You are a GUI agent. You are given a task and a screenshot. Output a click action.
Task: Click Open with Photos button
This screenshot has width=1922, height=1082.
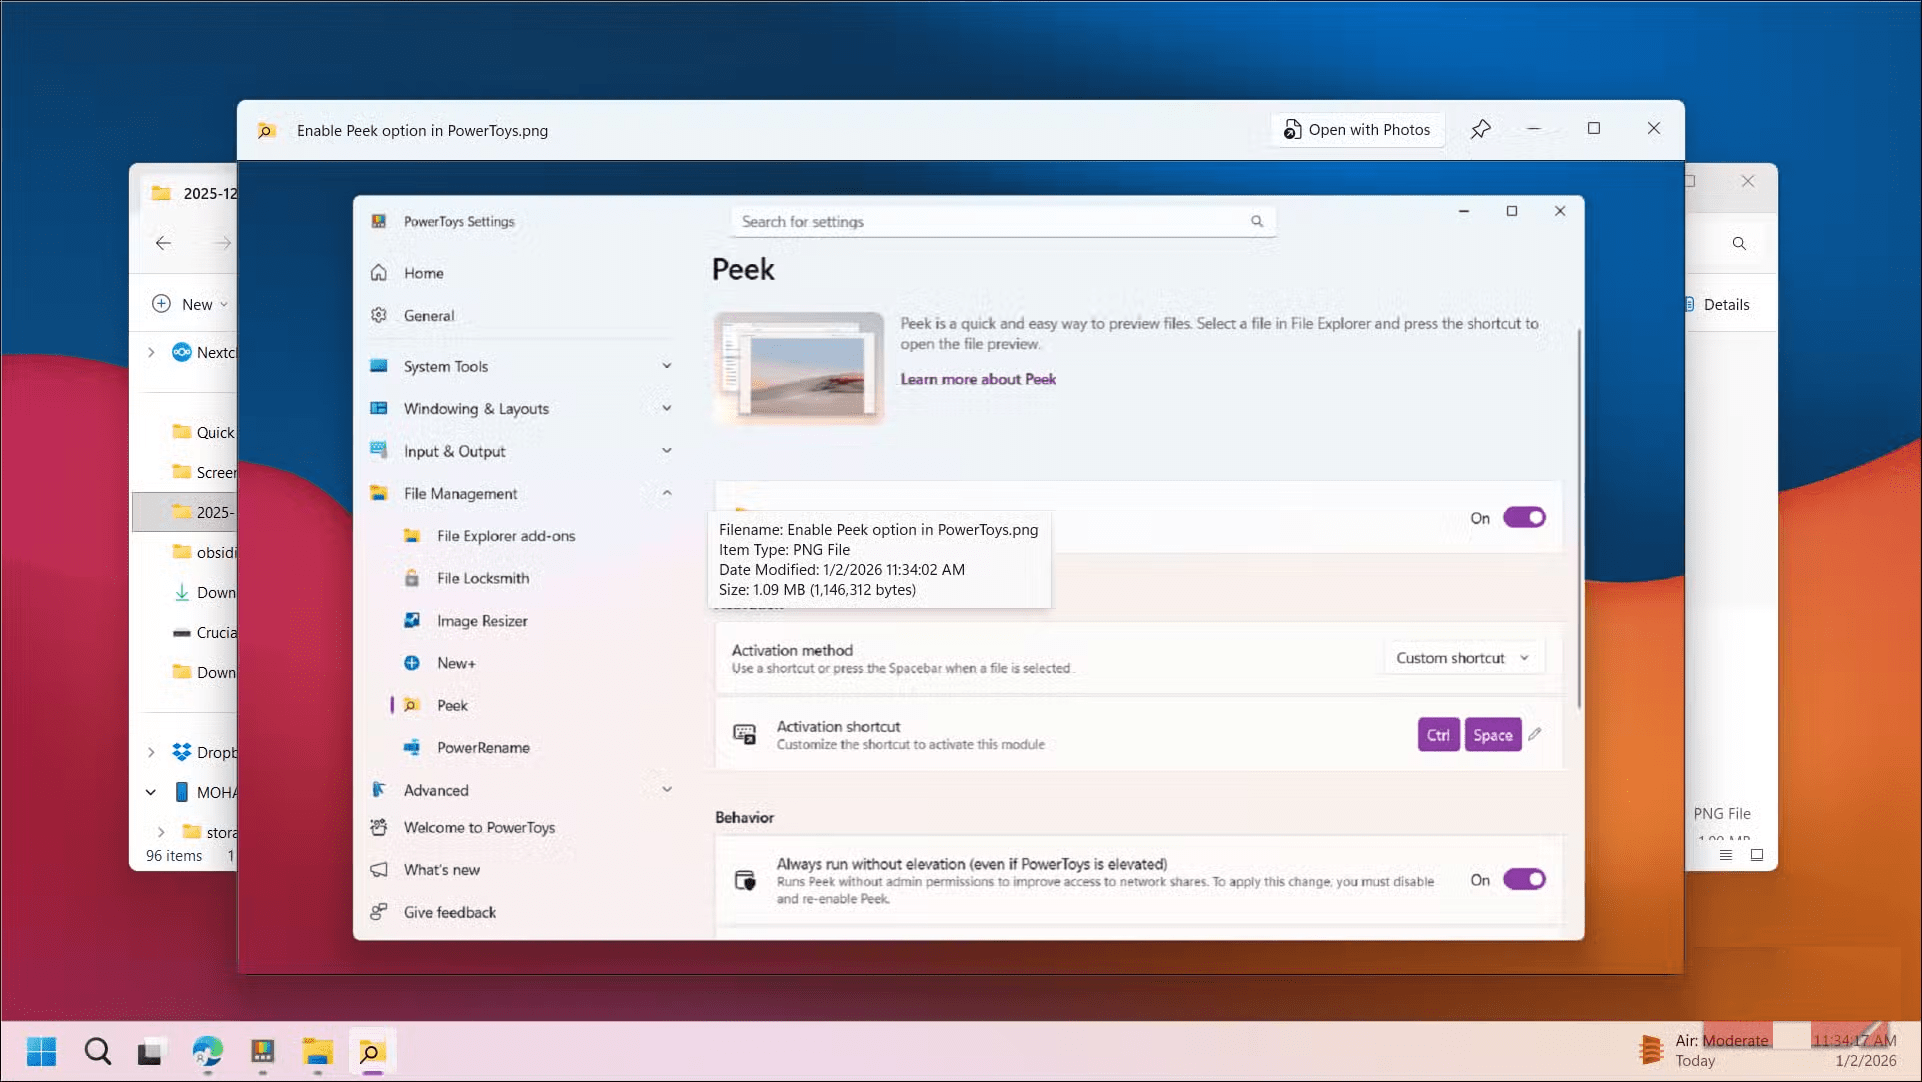point(1357,130)
